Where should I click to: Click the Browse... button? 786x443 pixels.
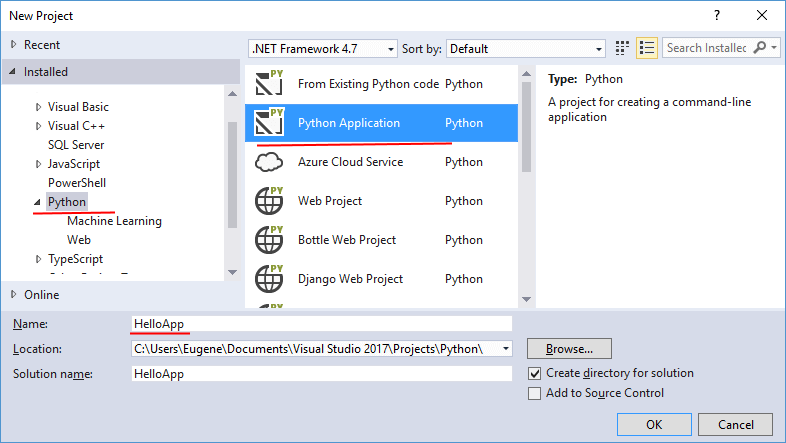click(x=569, y=349)
